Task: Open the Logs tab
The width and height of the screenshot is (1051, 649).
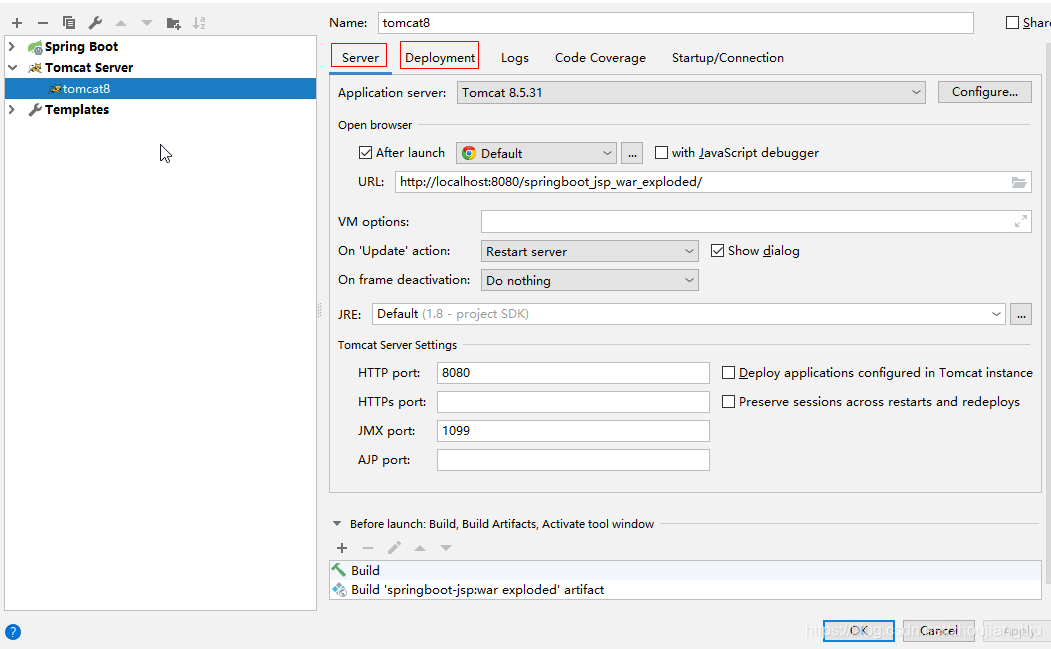Action: pos(514,57)
